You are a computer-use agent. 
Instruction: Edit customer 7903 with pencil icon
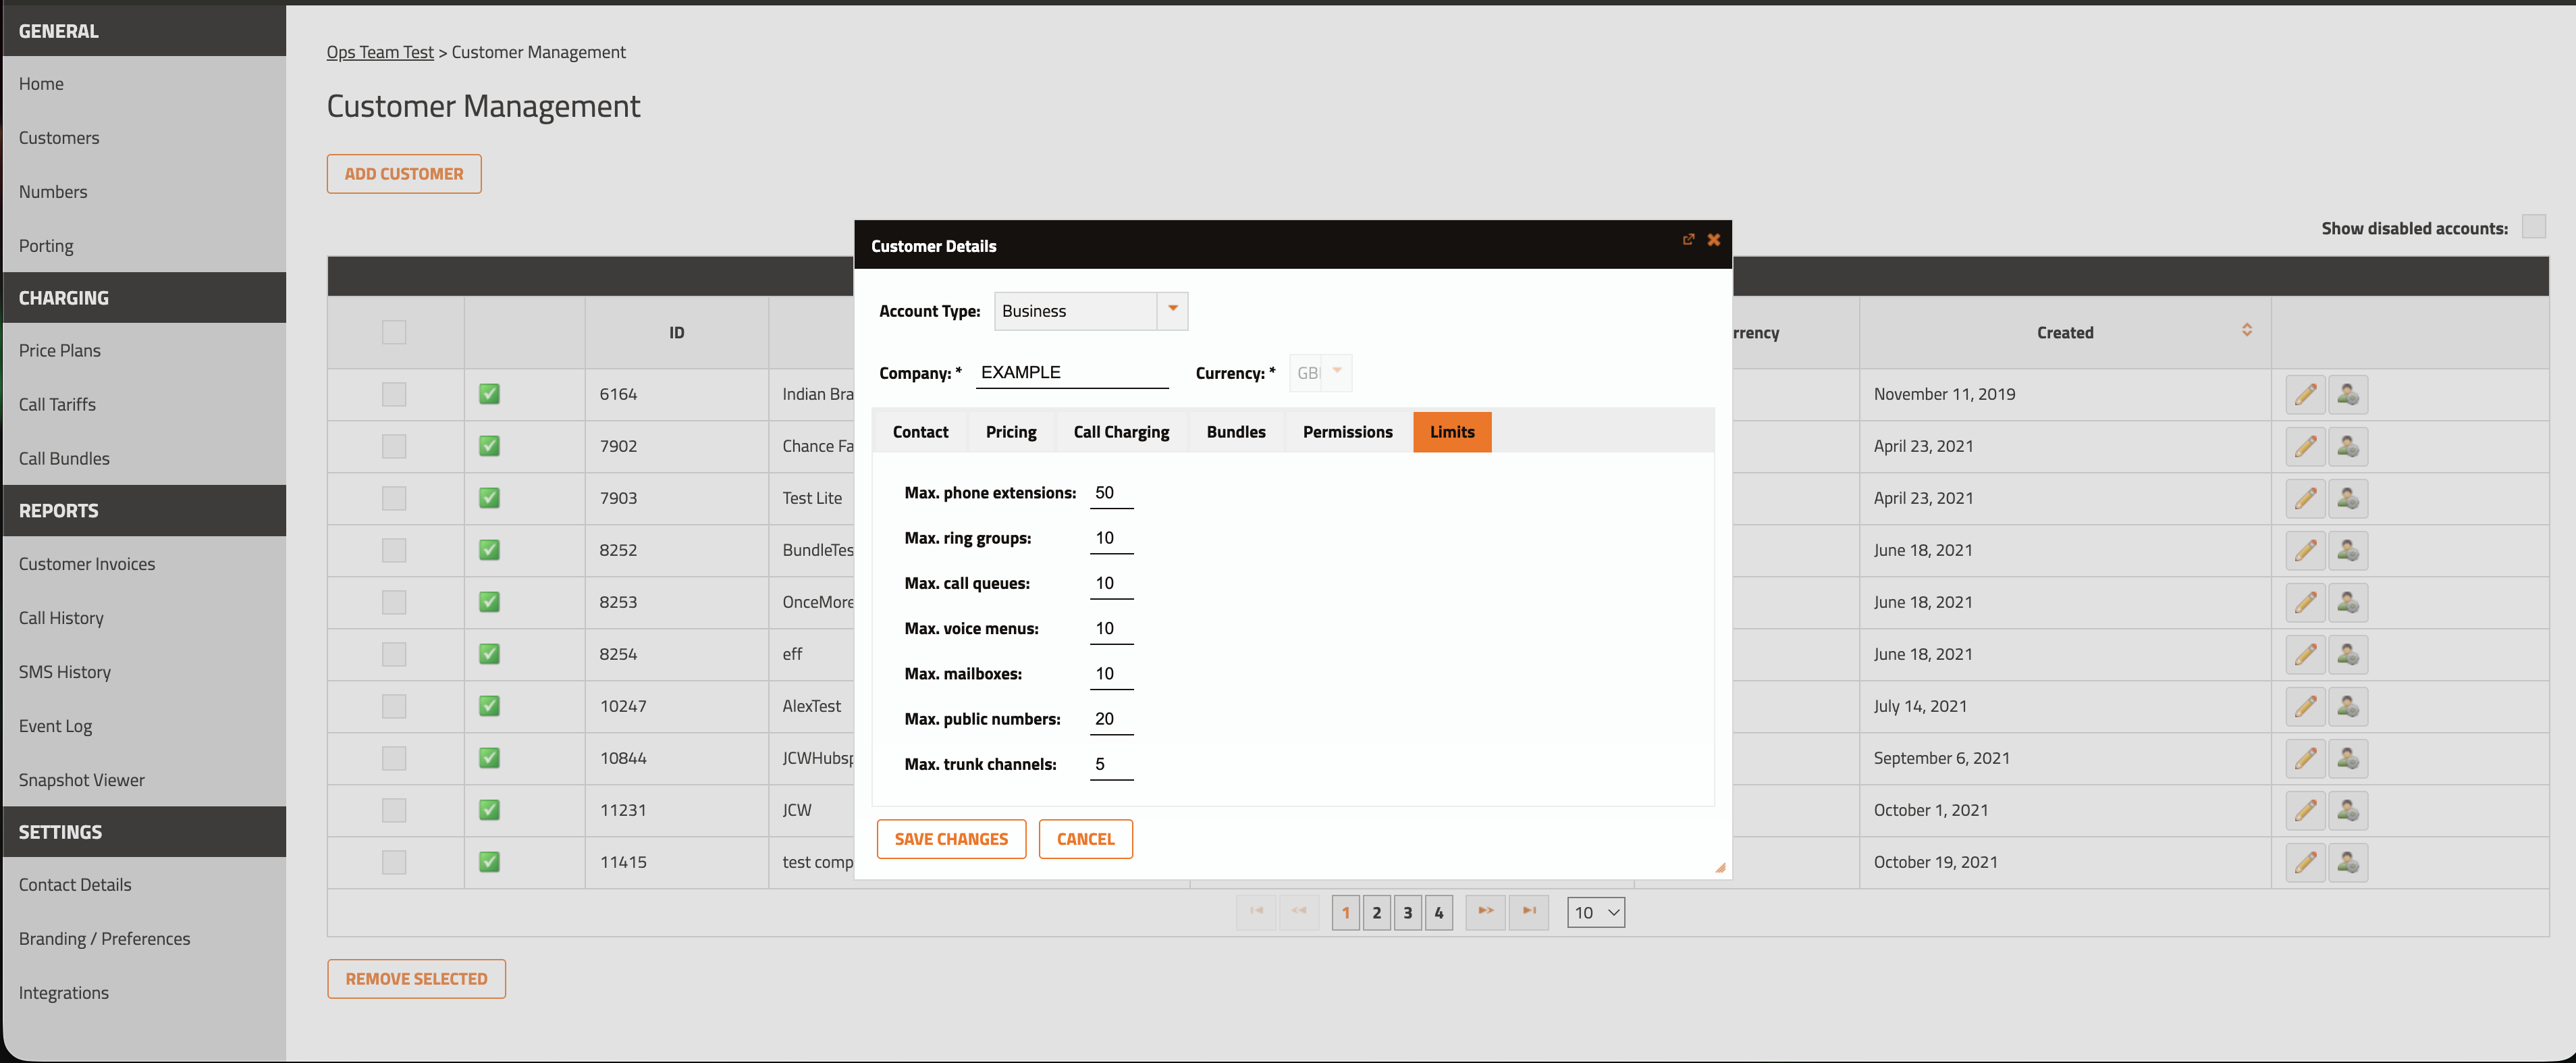click(2305, 498)
